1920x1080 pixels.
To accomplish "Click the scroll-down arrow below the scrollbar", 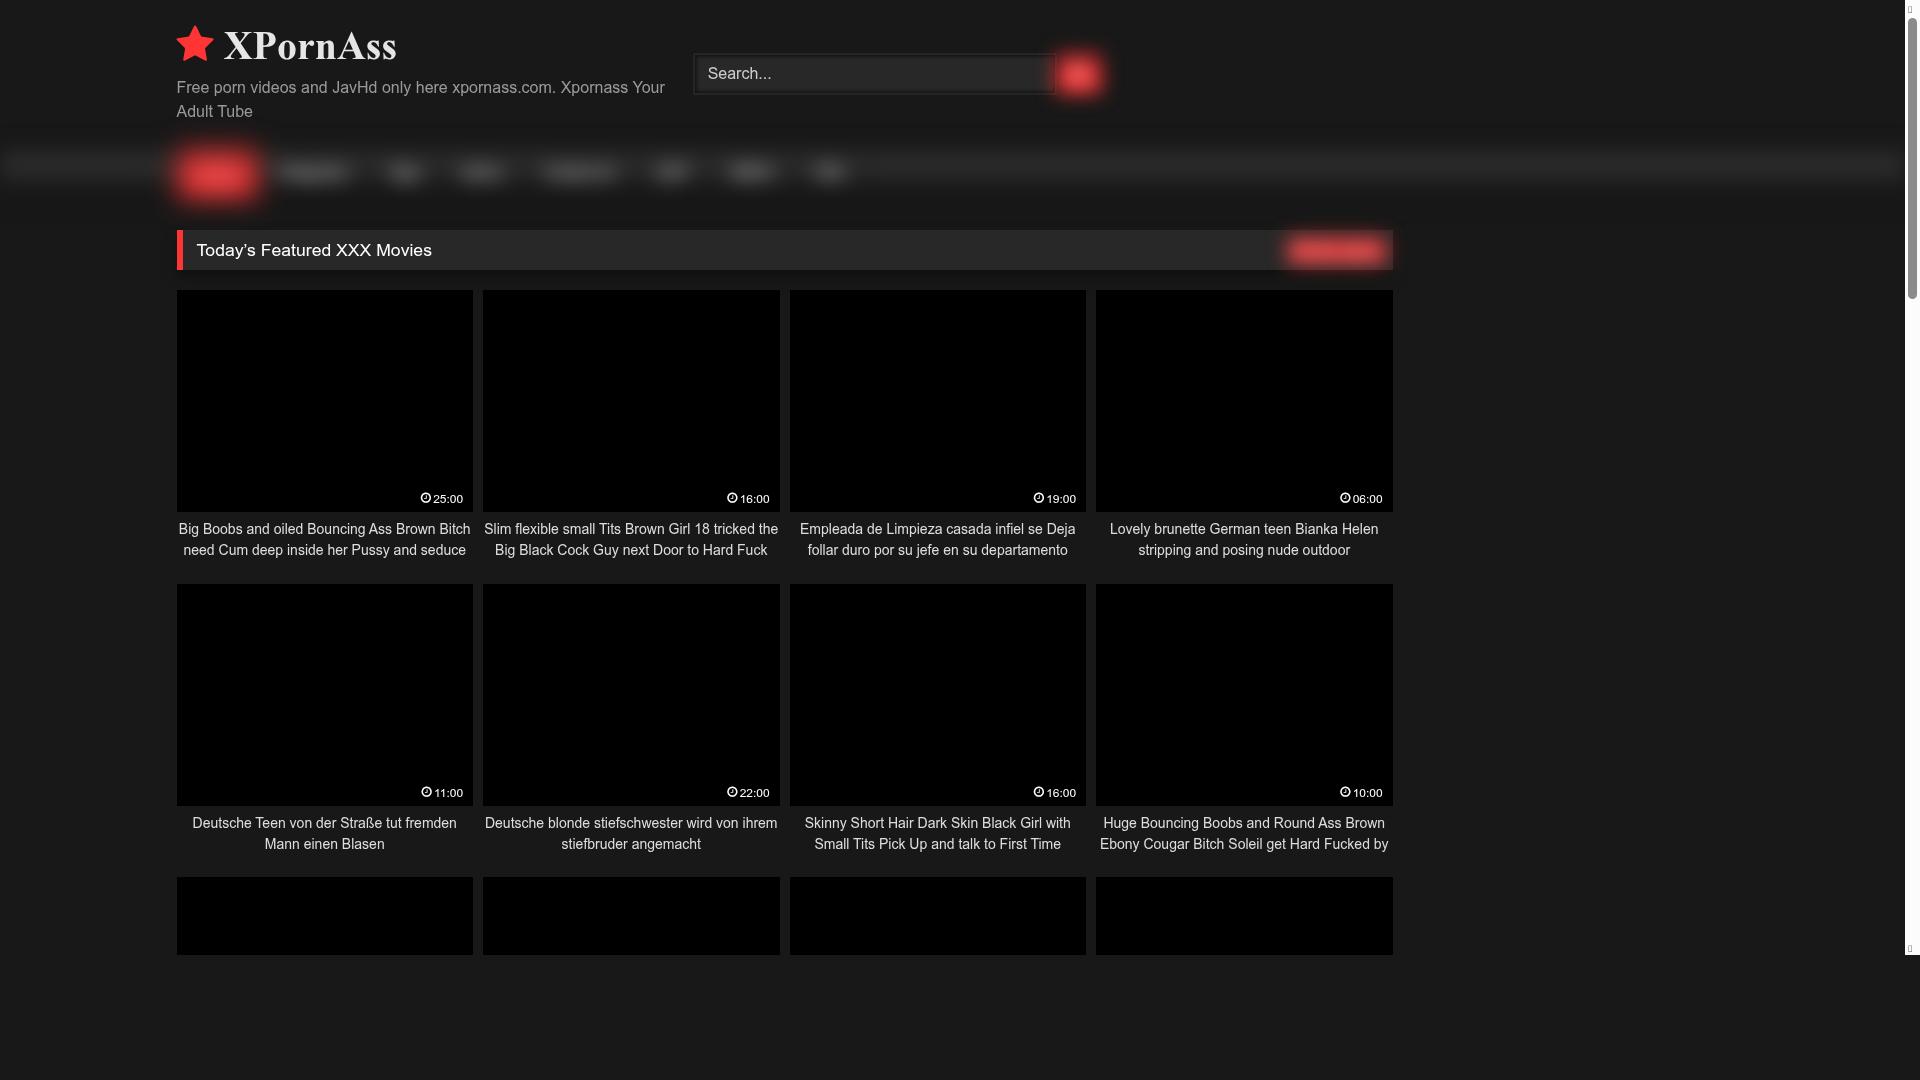I will [1909, 948].
